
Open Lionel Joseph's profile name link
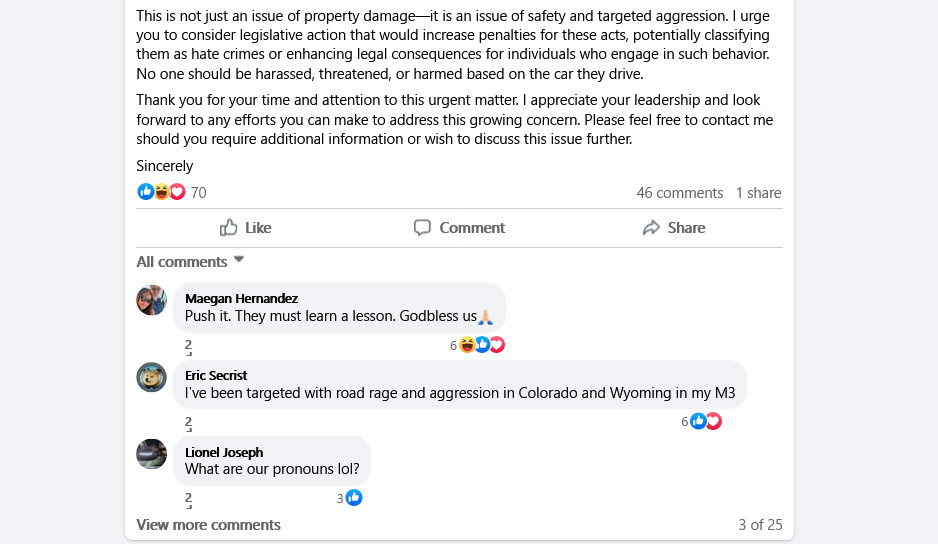[x=224, y=452]
